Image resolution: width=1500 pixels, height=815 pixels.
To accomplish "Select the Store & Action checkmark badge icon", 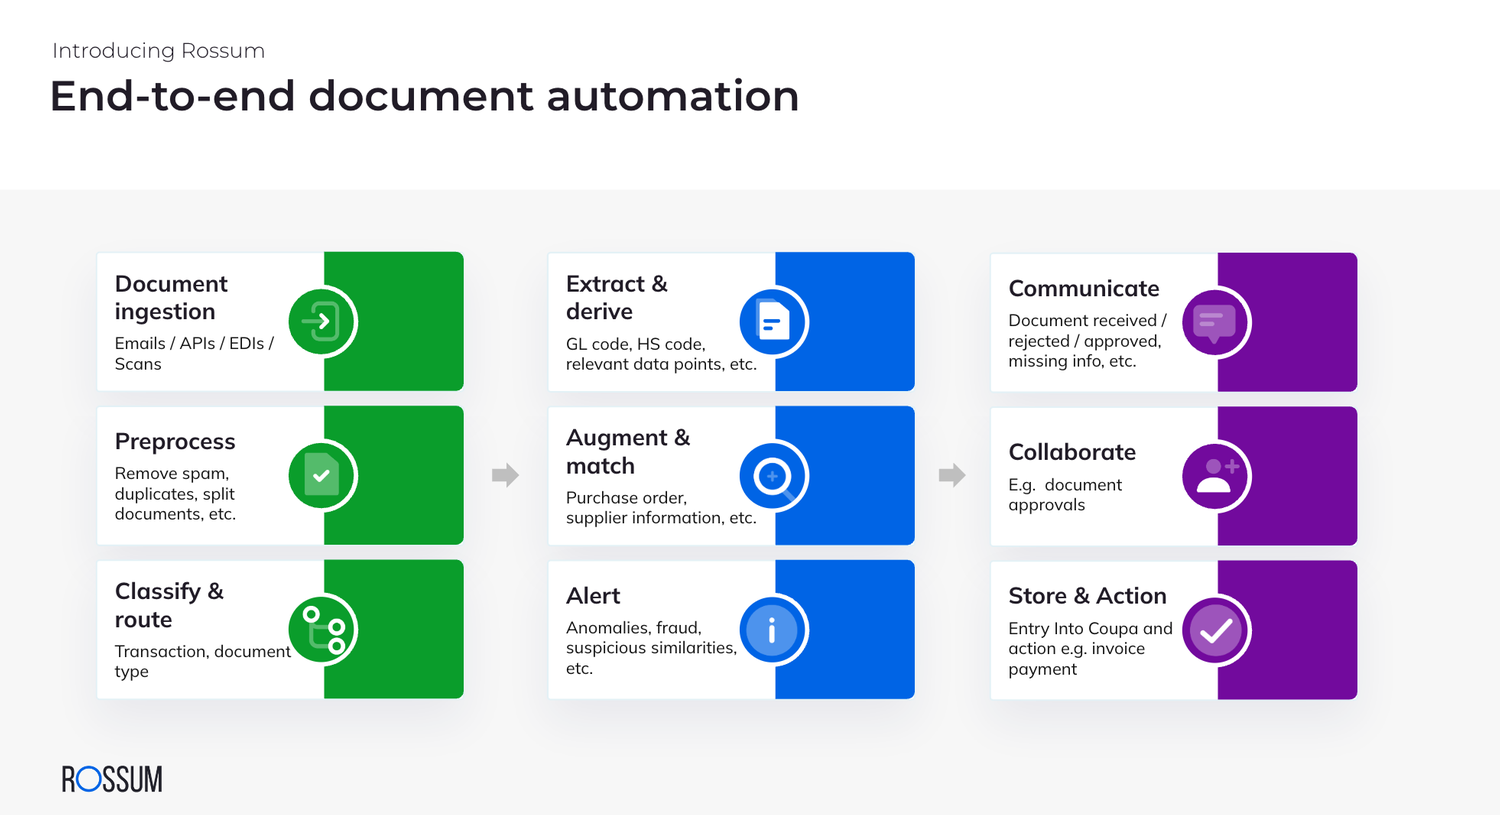I will coord(1215,630).
